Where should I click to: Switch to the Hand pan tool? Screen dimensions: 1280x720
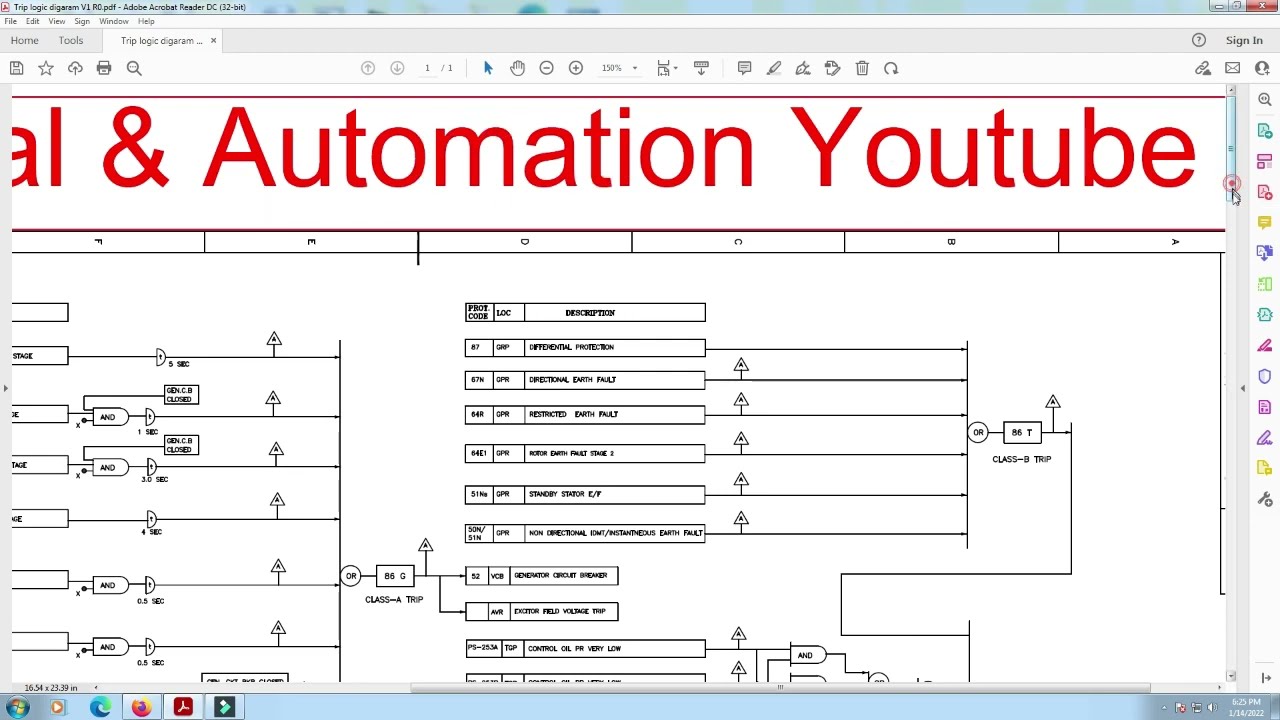(x=517, y=68)
